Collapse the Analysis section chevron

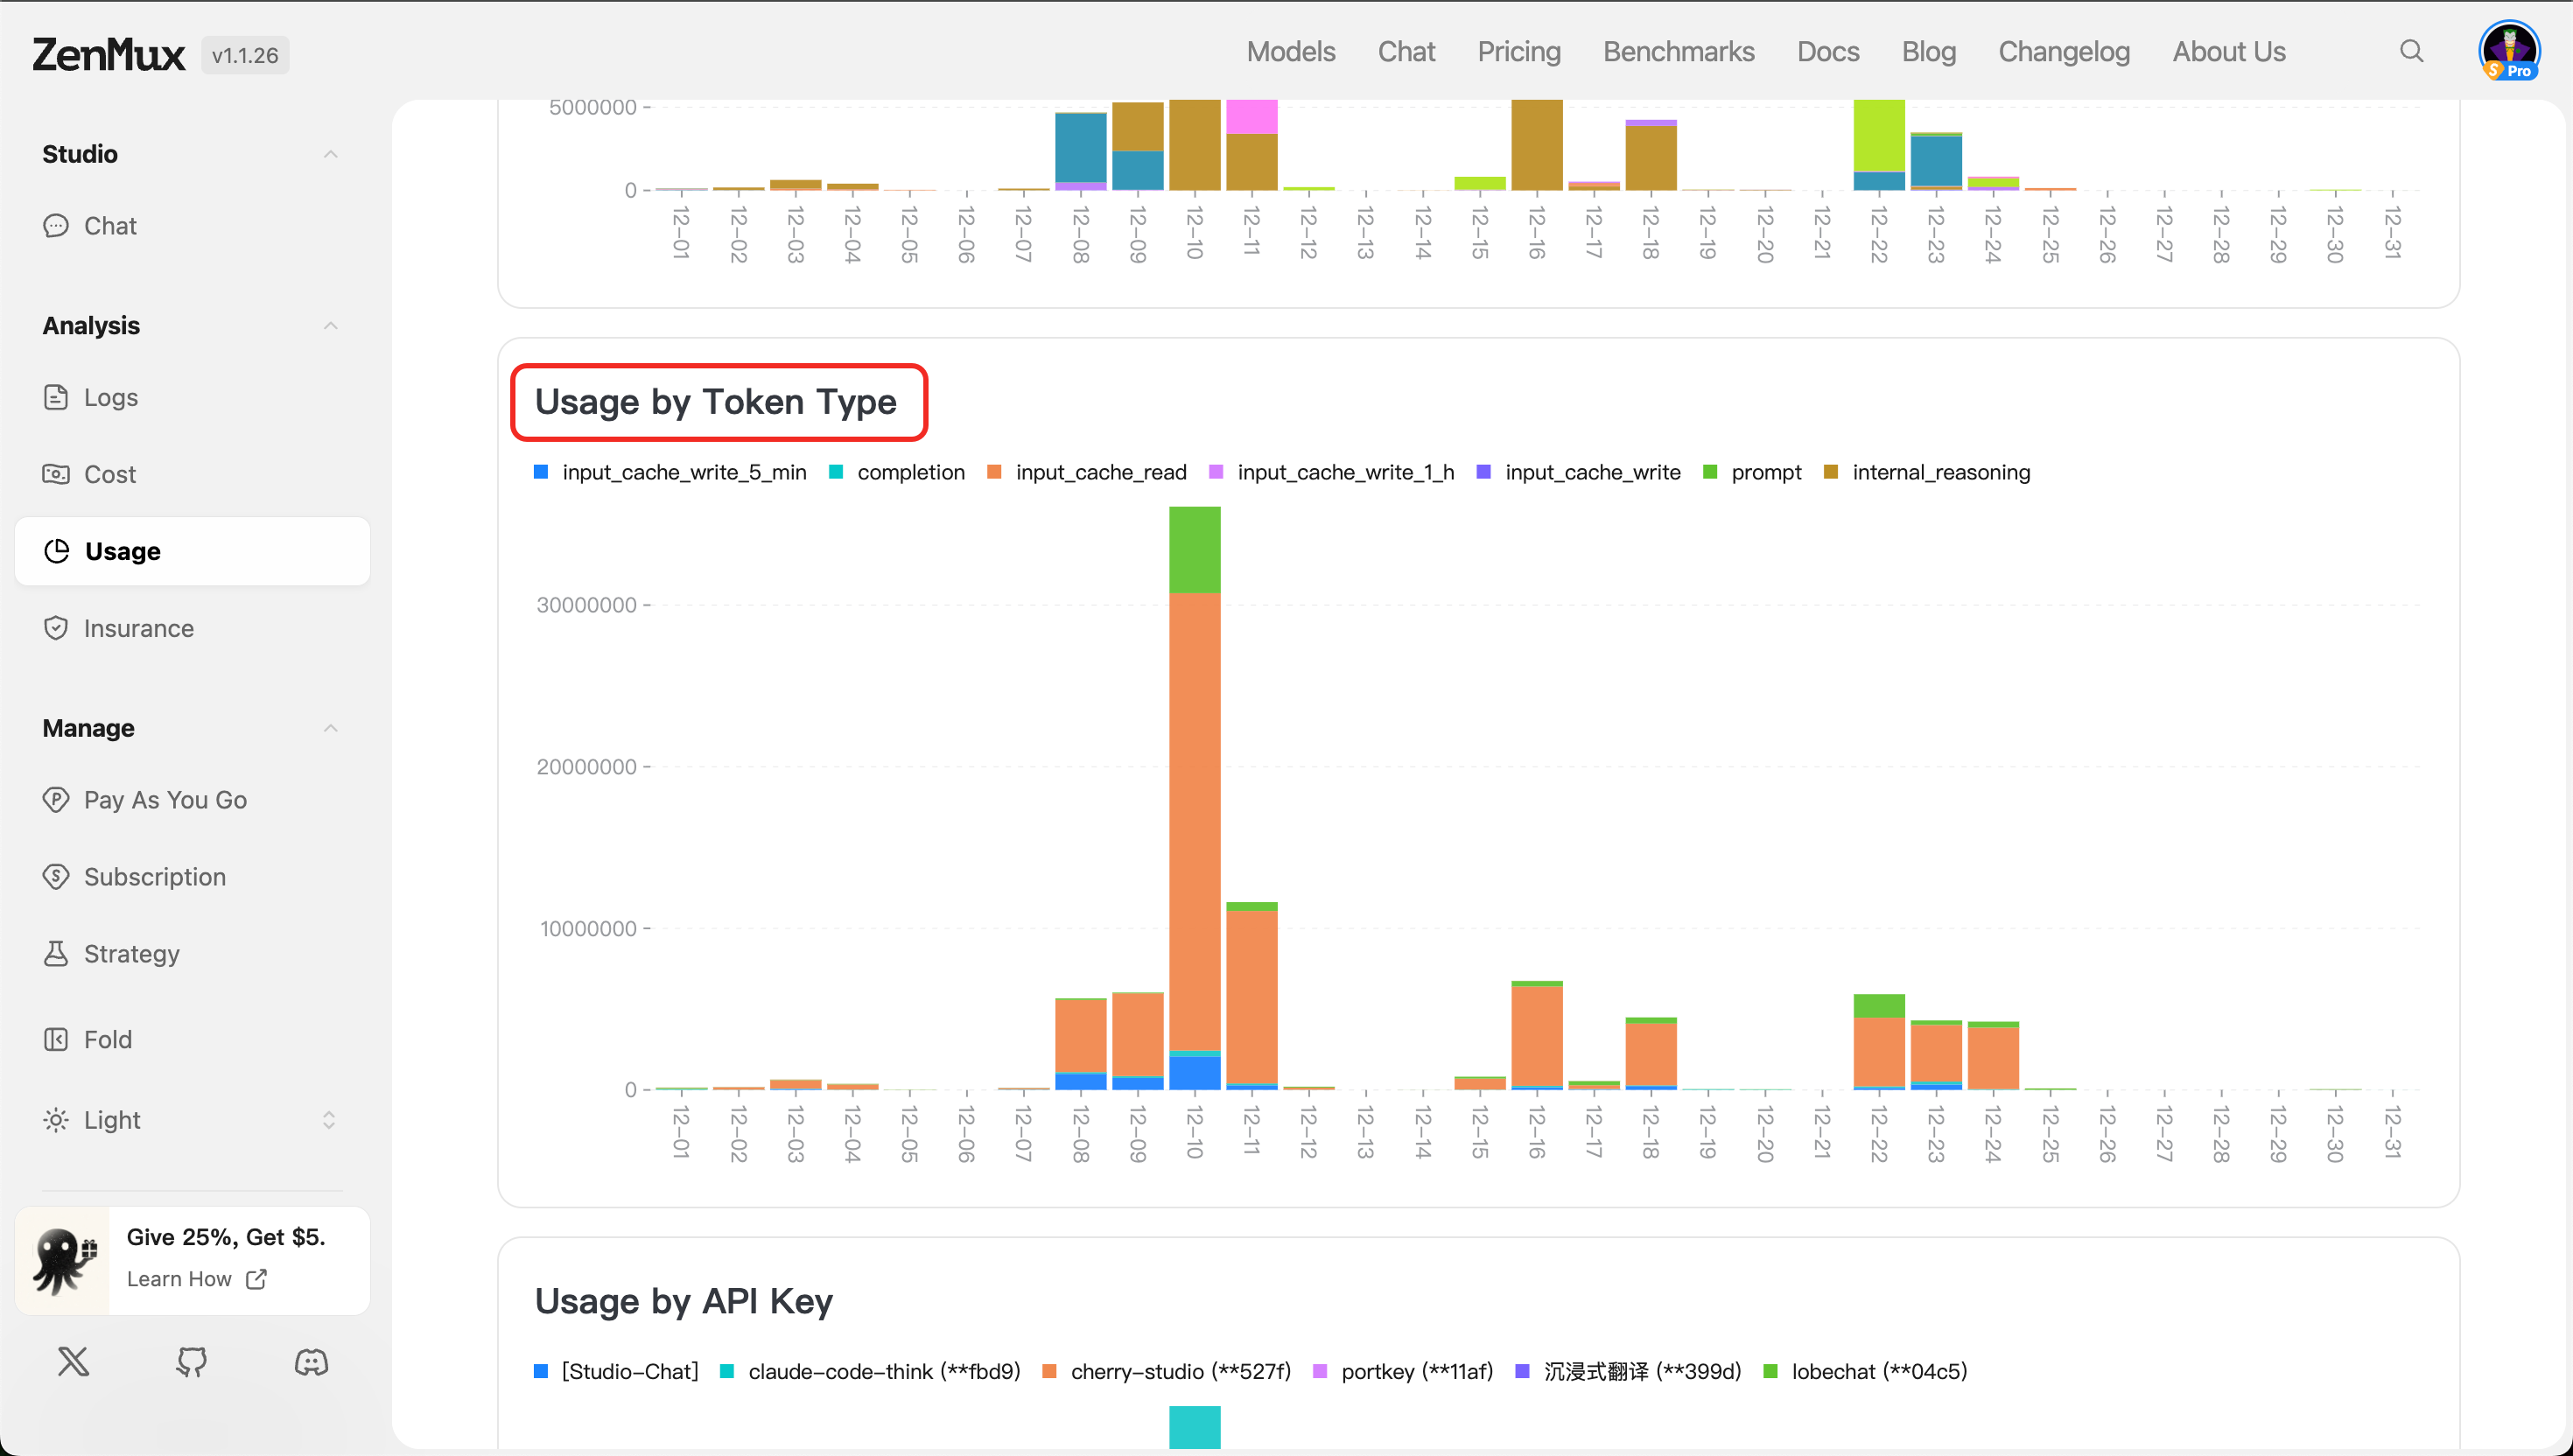point(330,326)
